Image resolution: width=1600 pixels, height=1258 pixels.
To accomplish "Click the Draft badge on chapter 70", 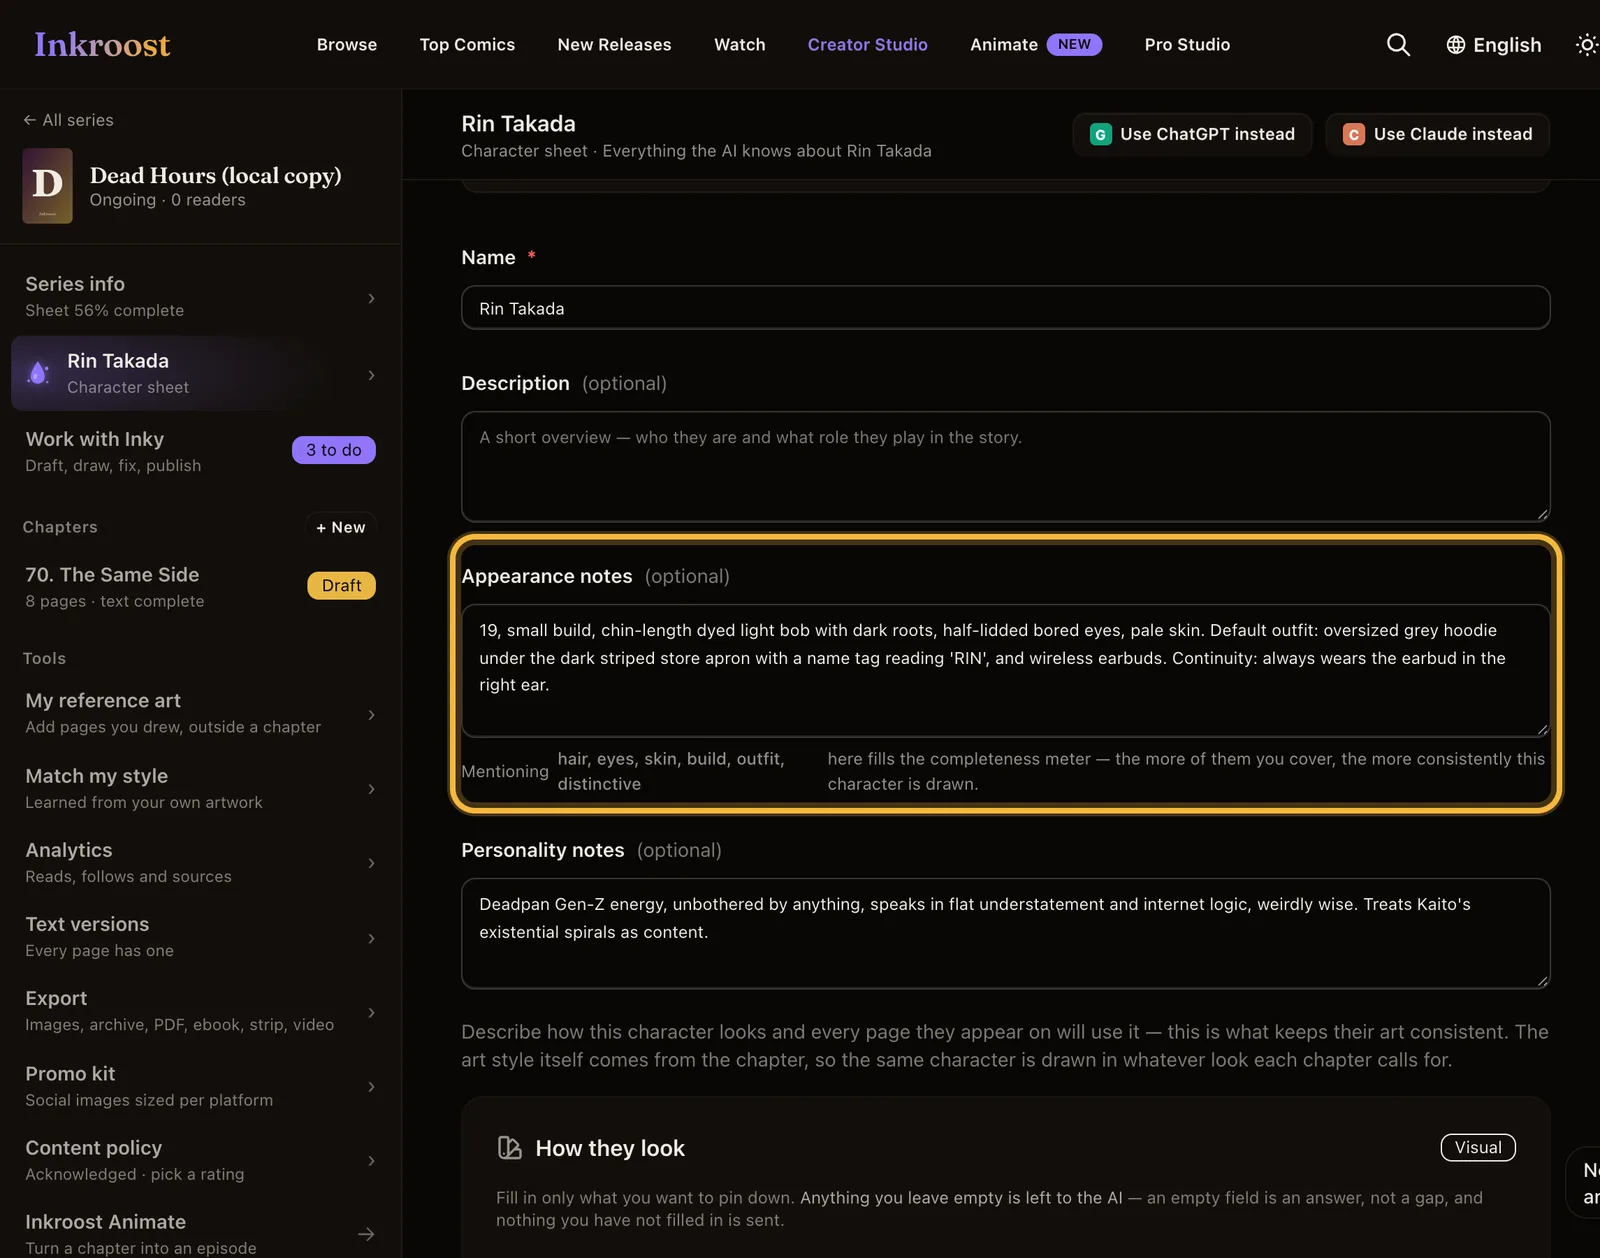I will [x=341, y=586].
